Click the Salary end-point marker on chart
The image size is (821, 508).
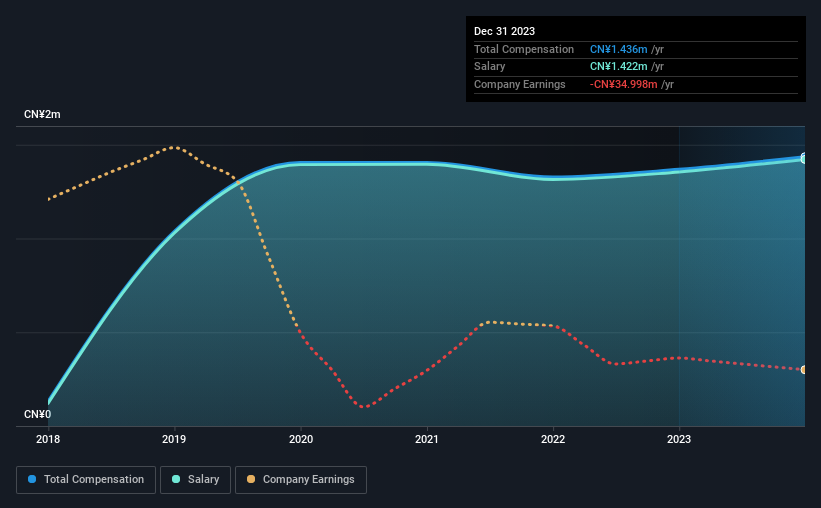click(x=803, y=159)
